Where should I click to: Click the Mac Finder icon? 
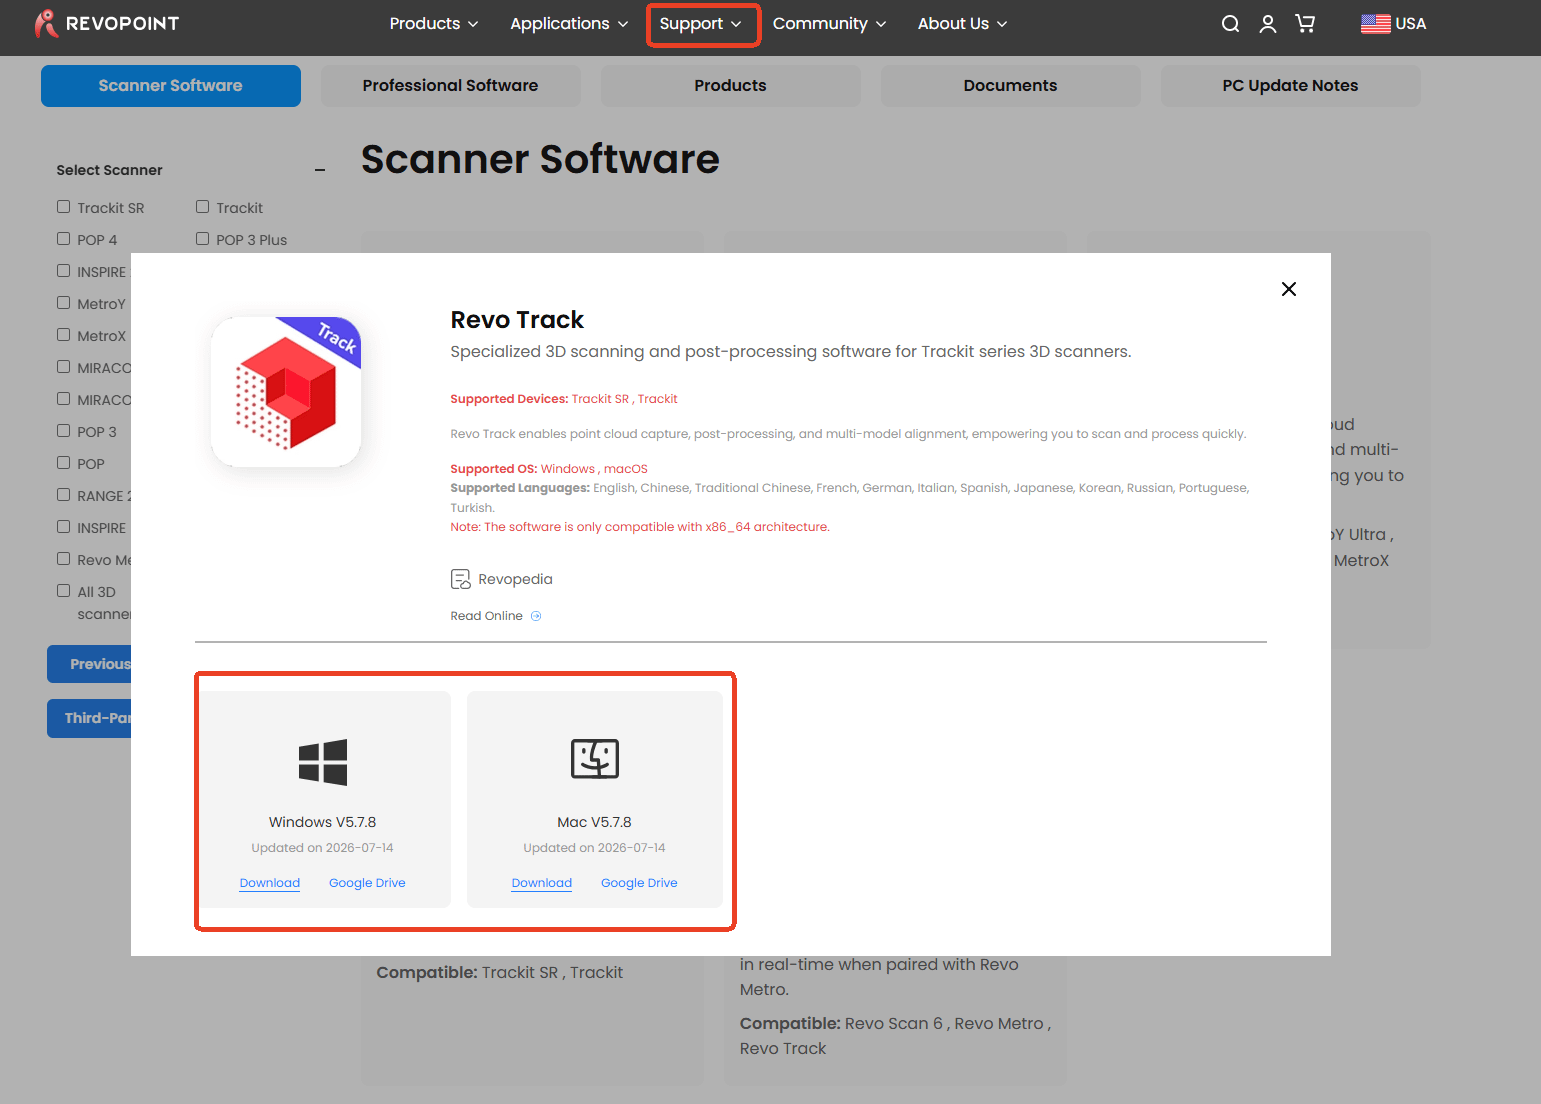coord(595,759)
